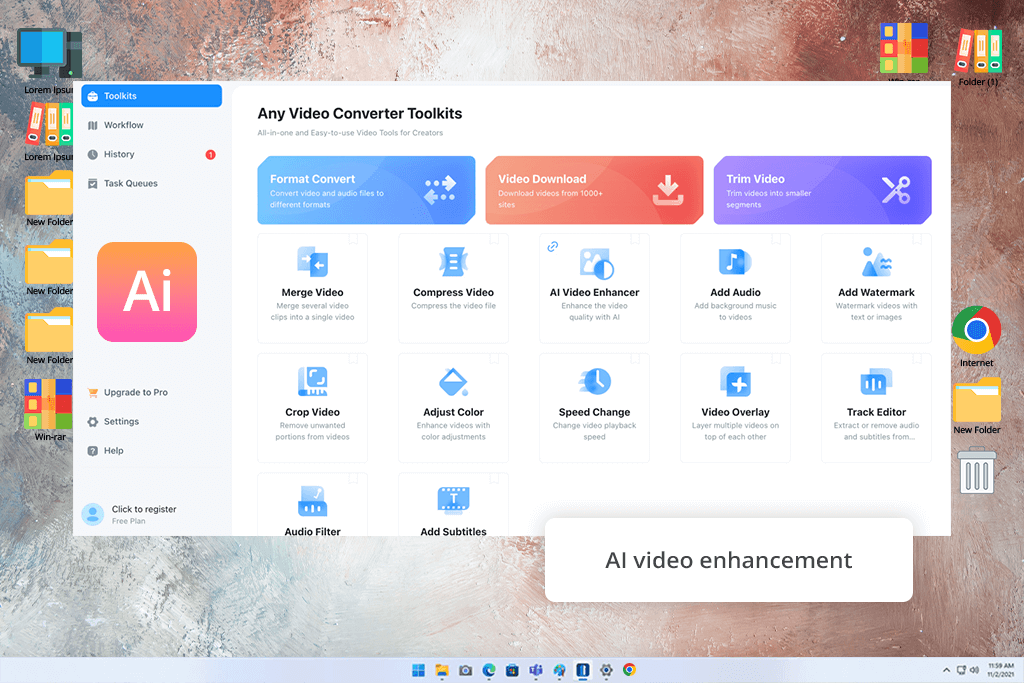Open the Video Overlay tool

(x=735, y=407)
